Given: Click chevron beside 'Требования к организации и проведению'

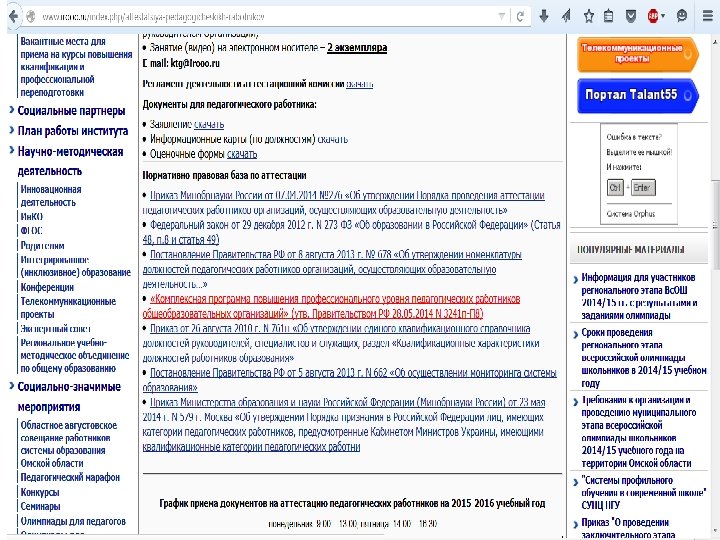Looking at the screenshot, I should point(575,402).
